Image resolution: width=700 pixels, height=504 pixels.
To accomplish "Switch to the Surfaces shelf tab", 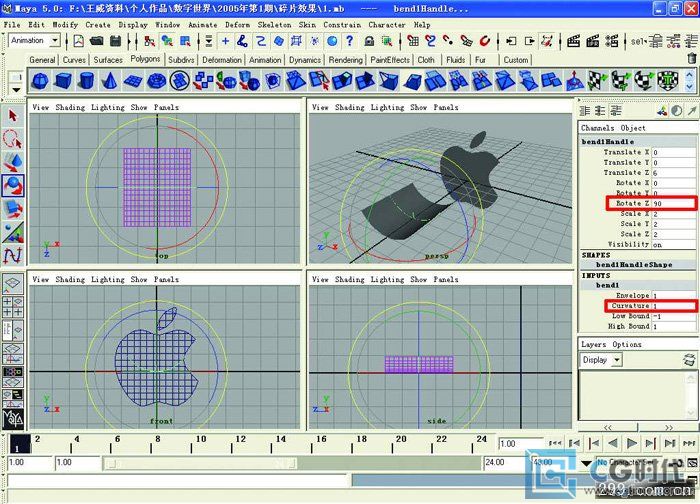I will [108, 60].
